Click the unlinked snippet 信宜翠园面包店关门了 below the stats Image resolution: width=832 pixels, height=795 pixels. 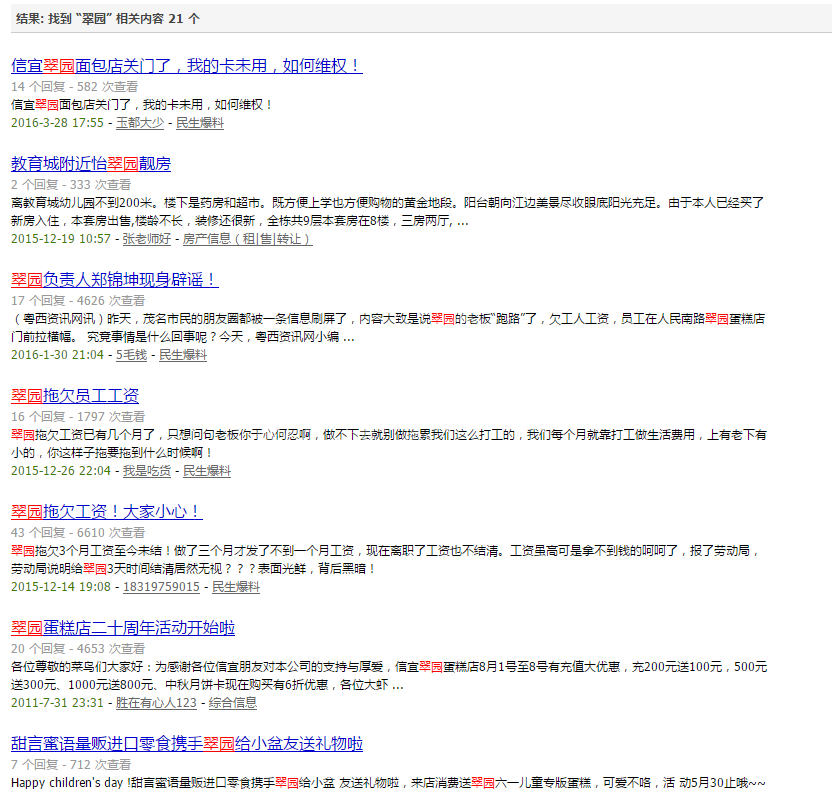[x=142, y=105]
